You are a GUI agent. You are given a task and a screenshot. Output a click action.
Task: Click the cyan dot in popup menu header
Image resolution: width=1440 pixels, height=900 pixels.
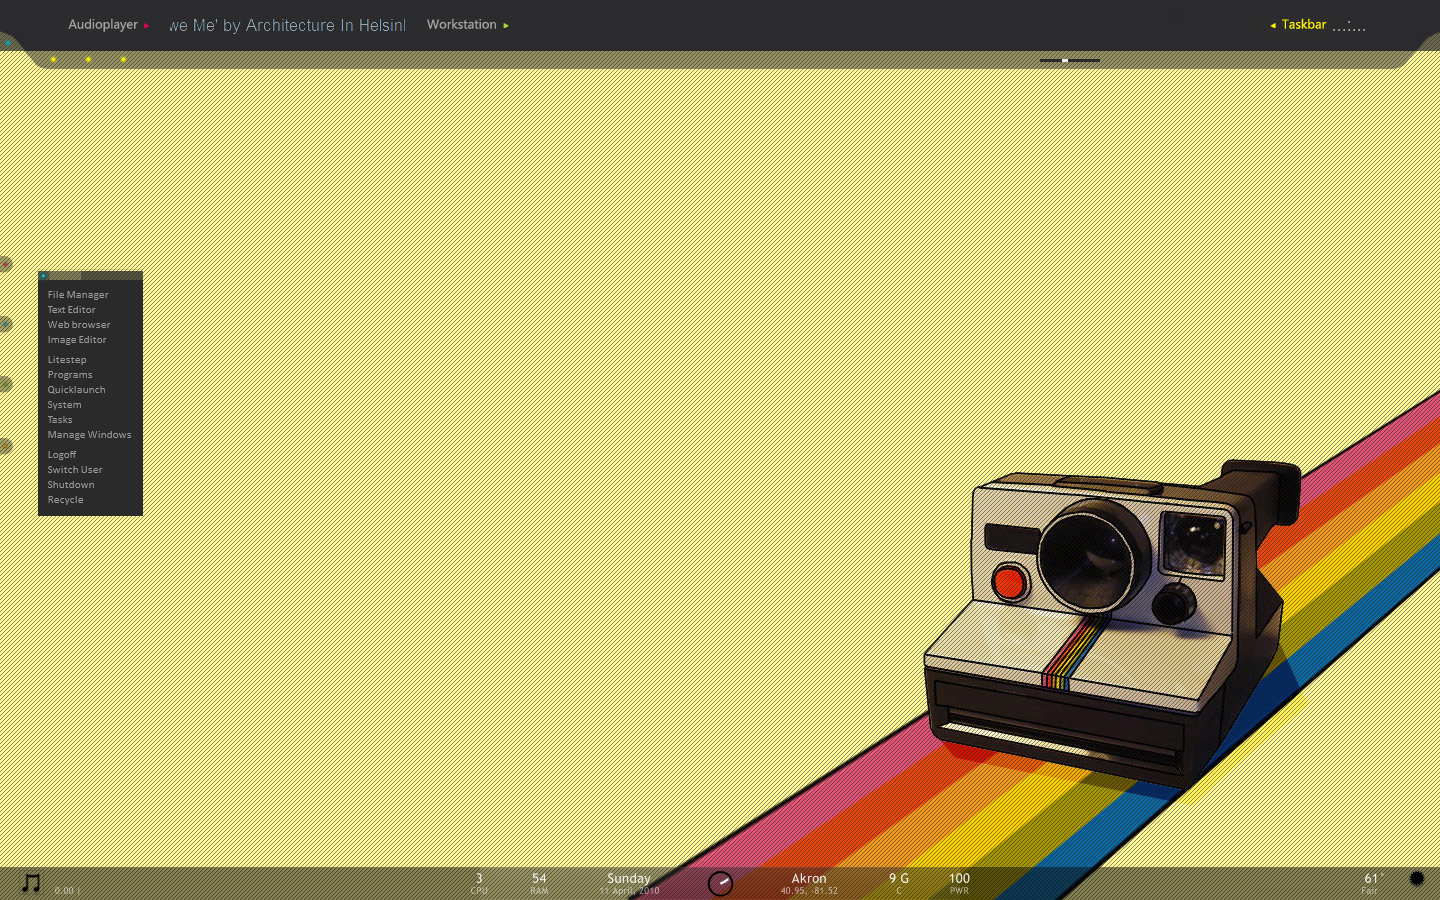(x=44, y=276)
